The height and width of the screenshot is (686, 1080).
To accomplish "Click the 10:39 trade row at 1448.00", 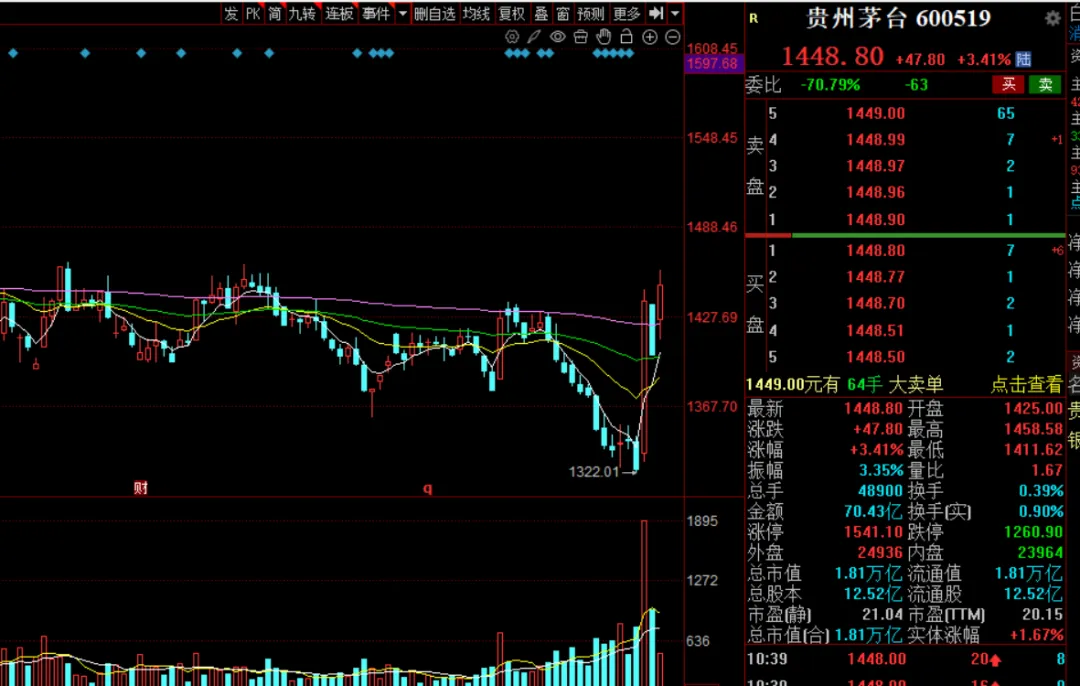I will (x=905, y=659).
